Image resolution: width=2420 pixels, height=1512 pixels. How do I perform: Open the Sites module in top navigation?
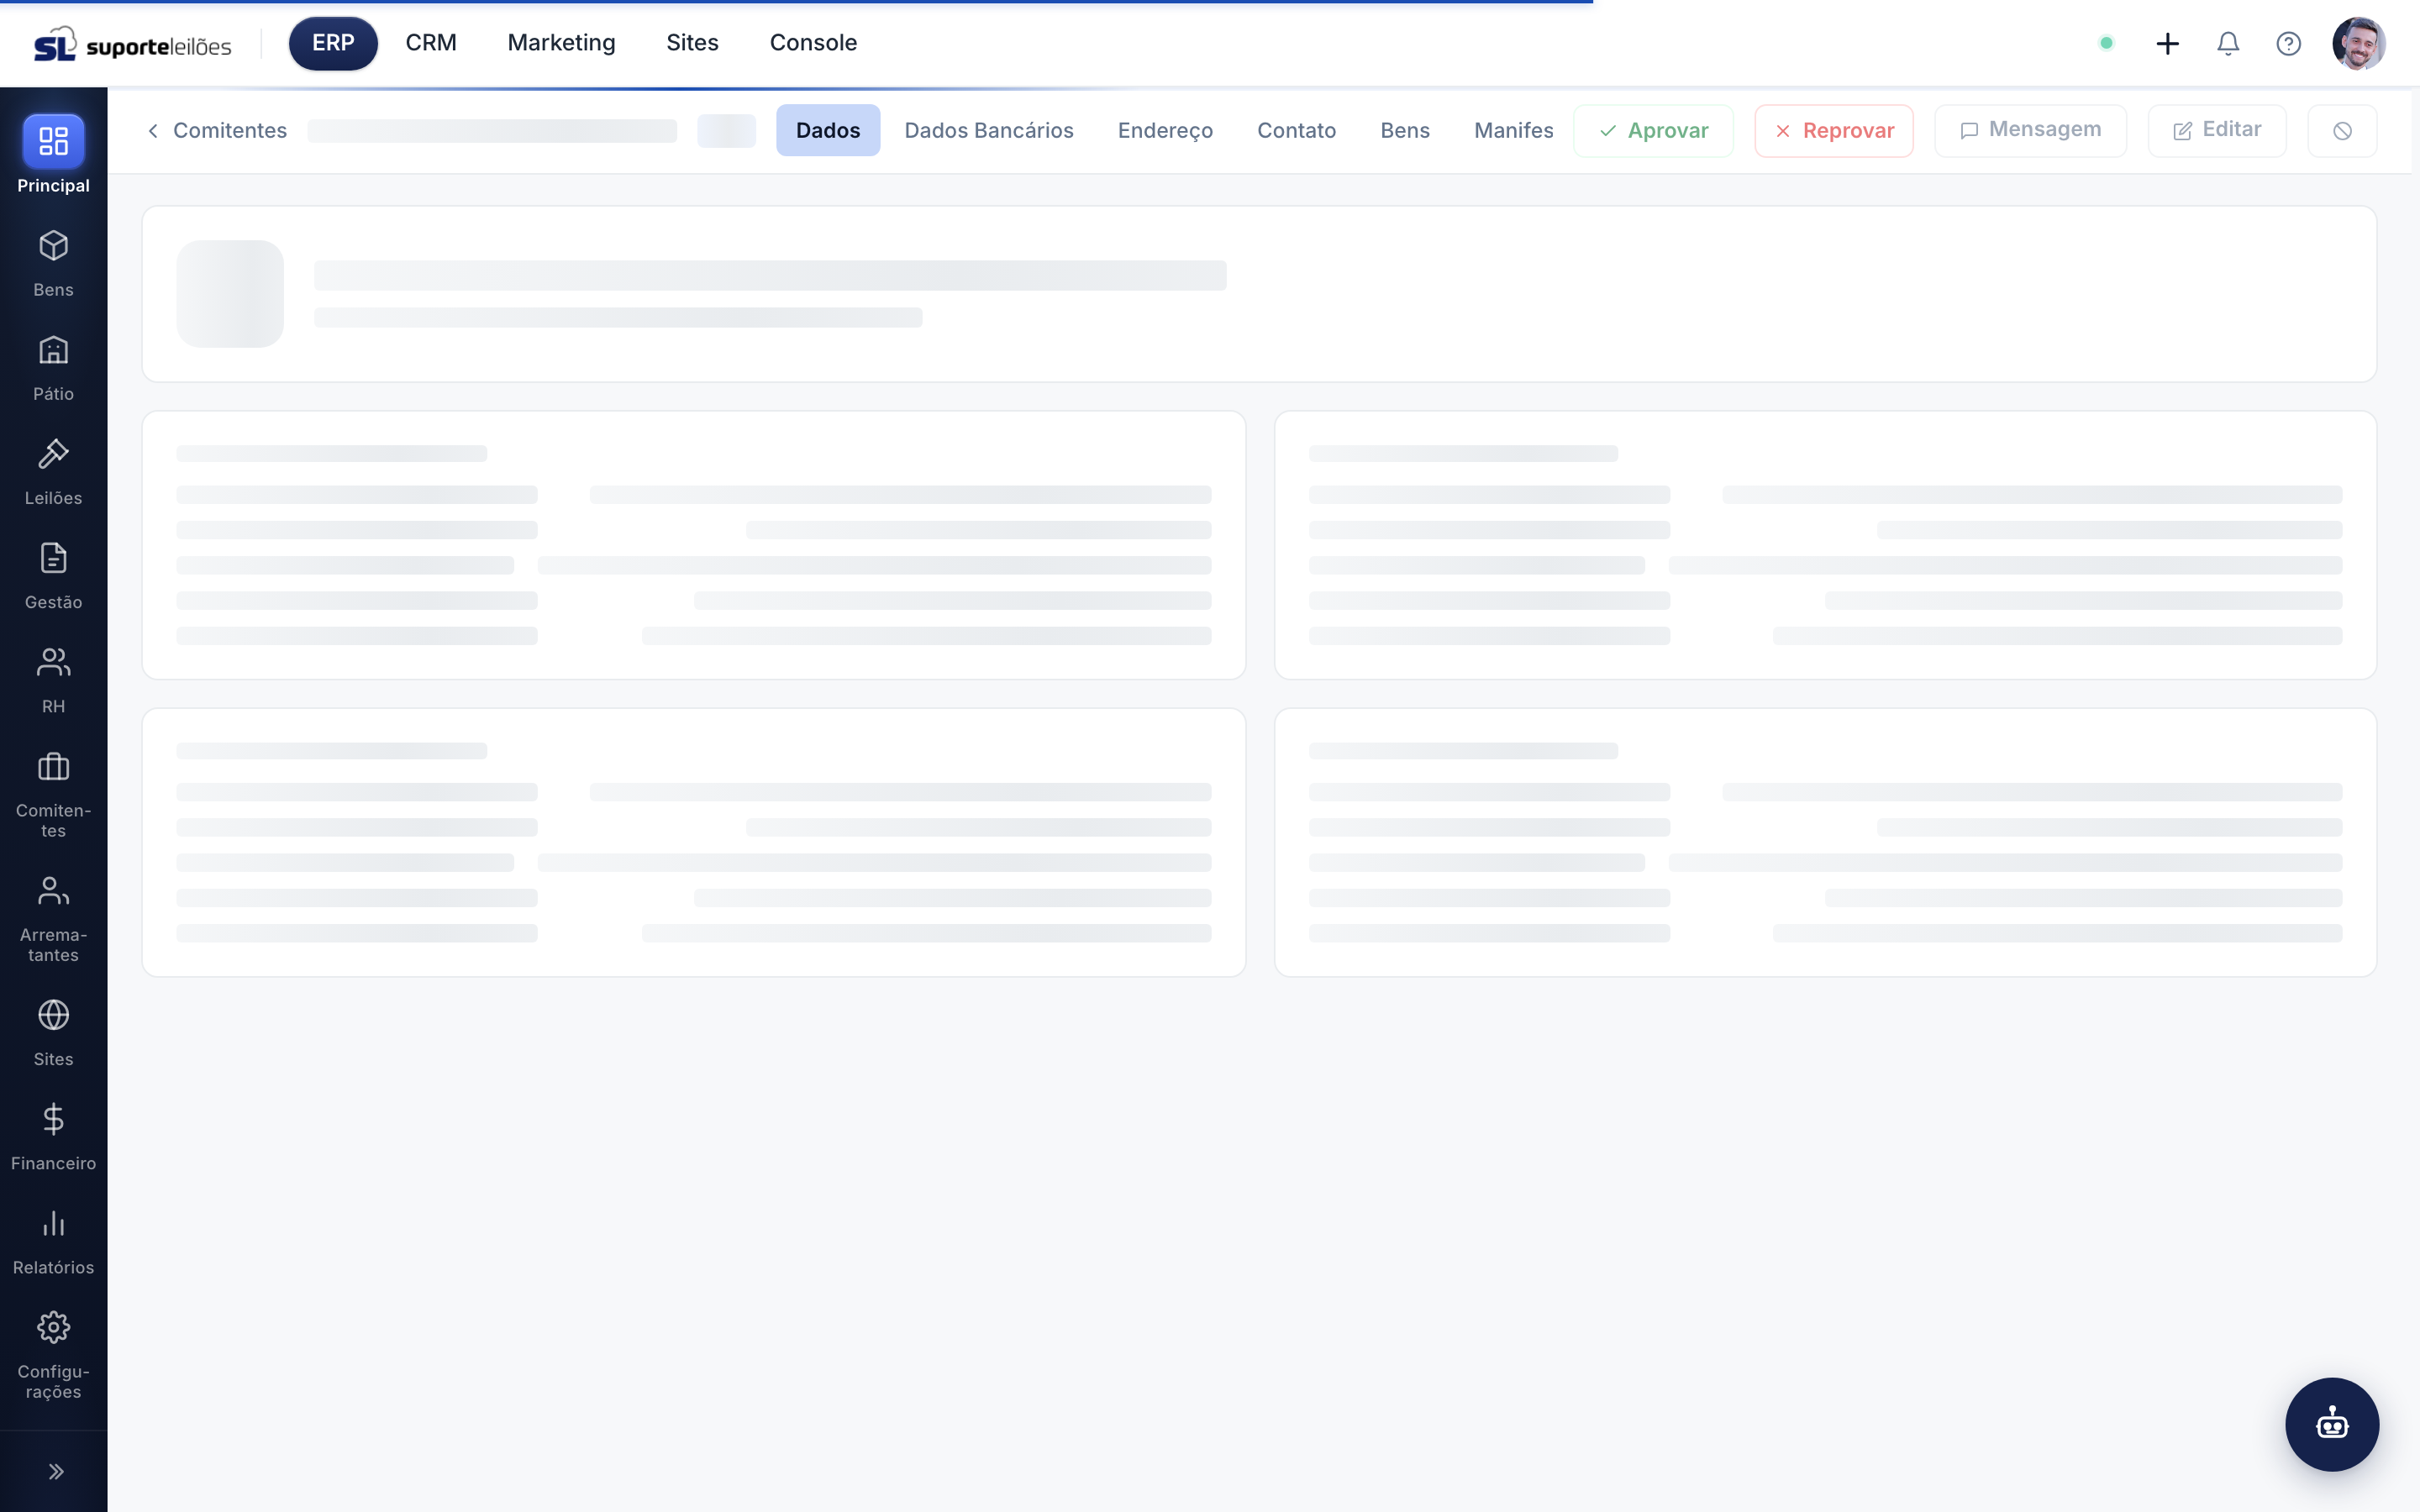coord(692,43)
